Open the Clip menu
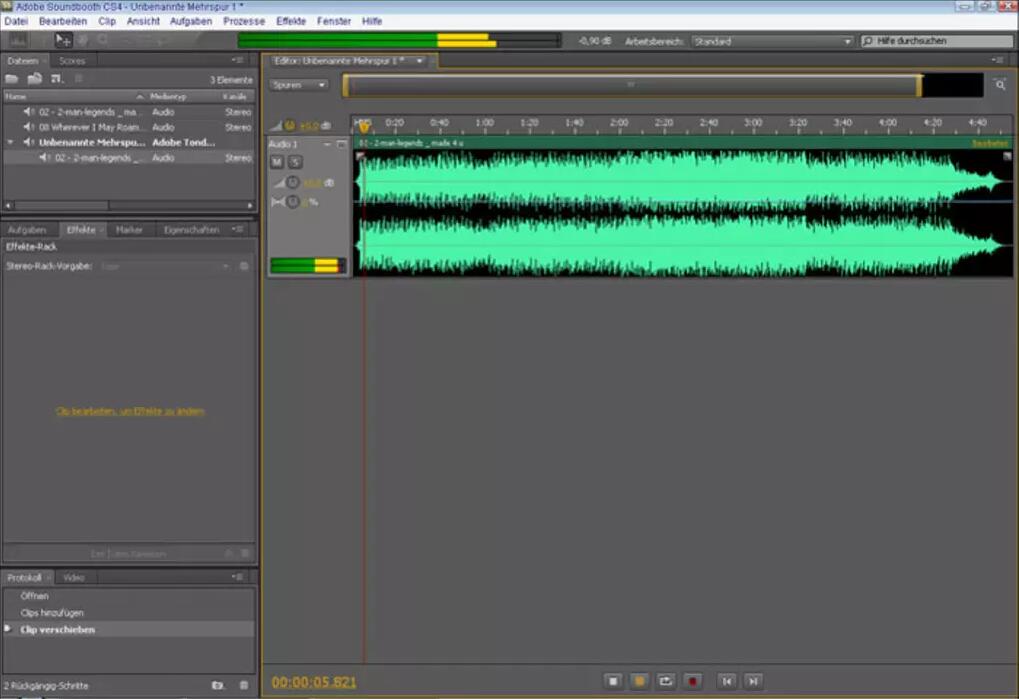The width and height of the screenshot is (1019, 699). (107, 21)
